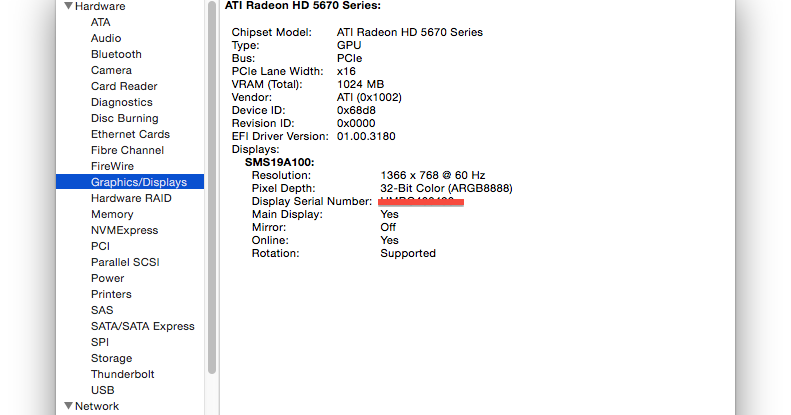Select SPI in the sidebar
The height and width of the screenshot is (415, 791).
click(100, 342)
